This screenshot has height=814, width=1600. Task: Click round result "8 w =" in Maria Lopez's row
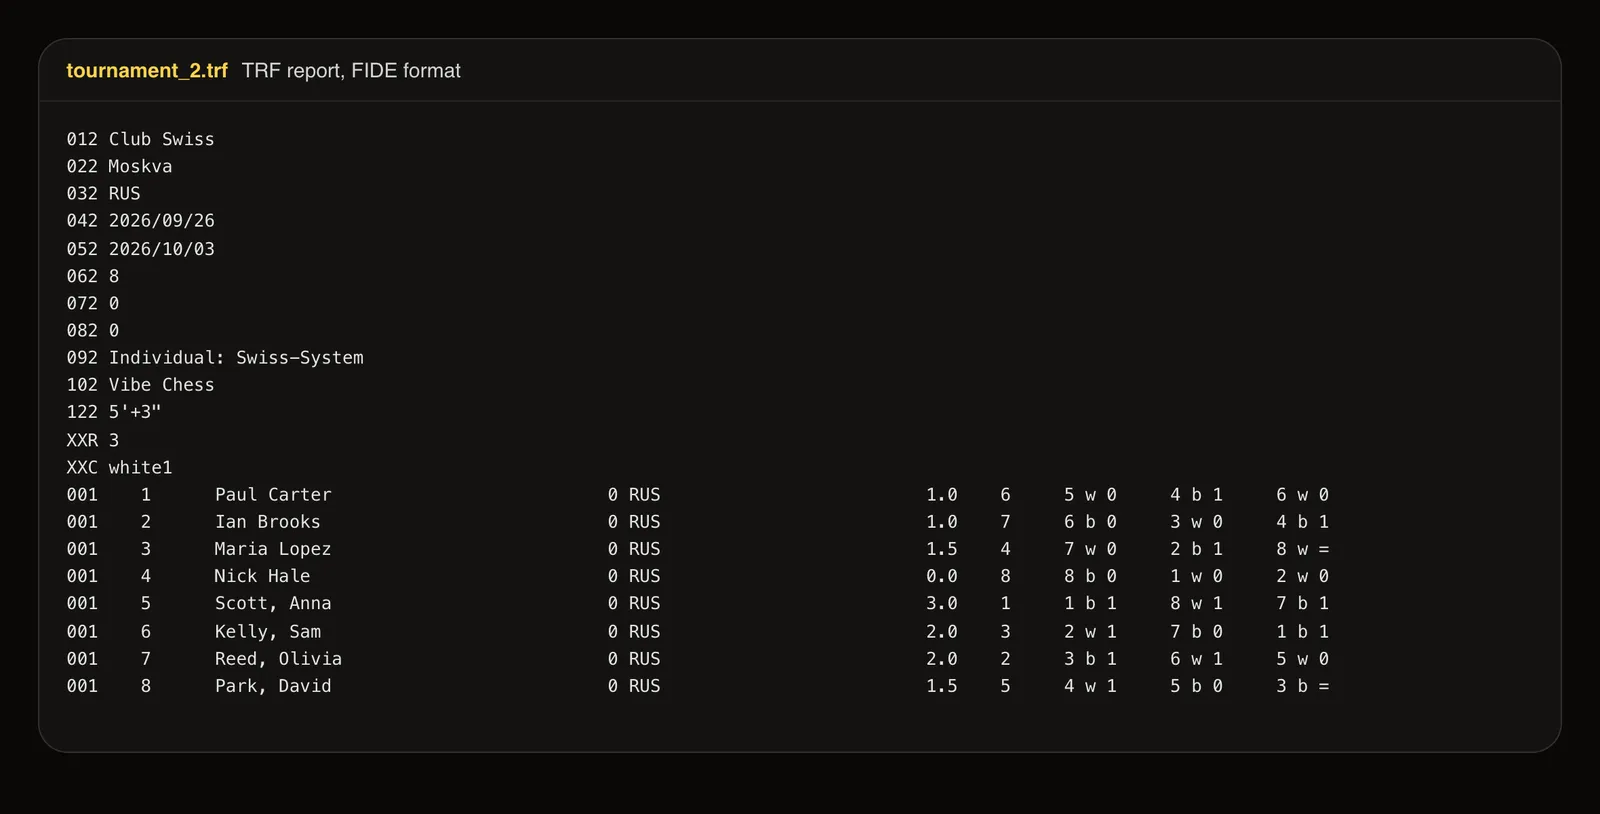coord(1303,548)
